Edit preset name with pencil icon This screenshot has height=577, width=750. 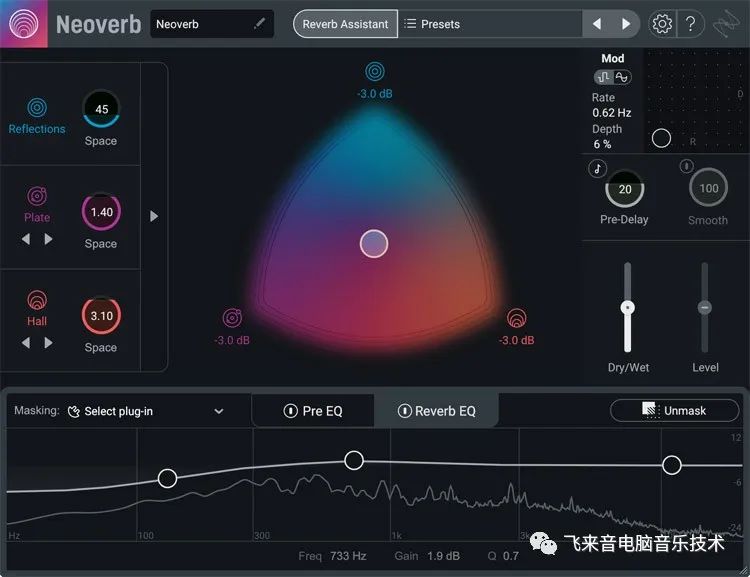260,23
